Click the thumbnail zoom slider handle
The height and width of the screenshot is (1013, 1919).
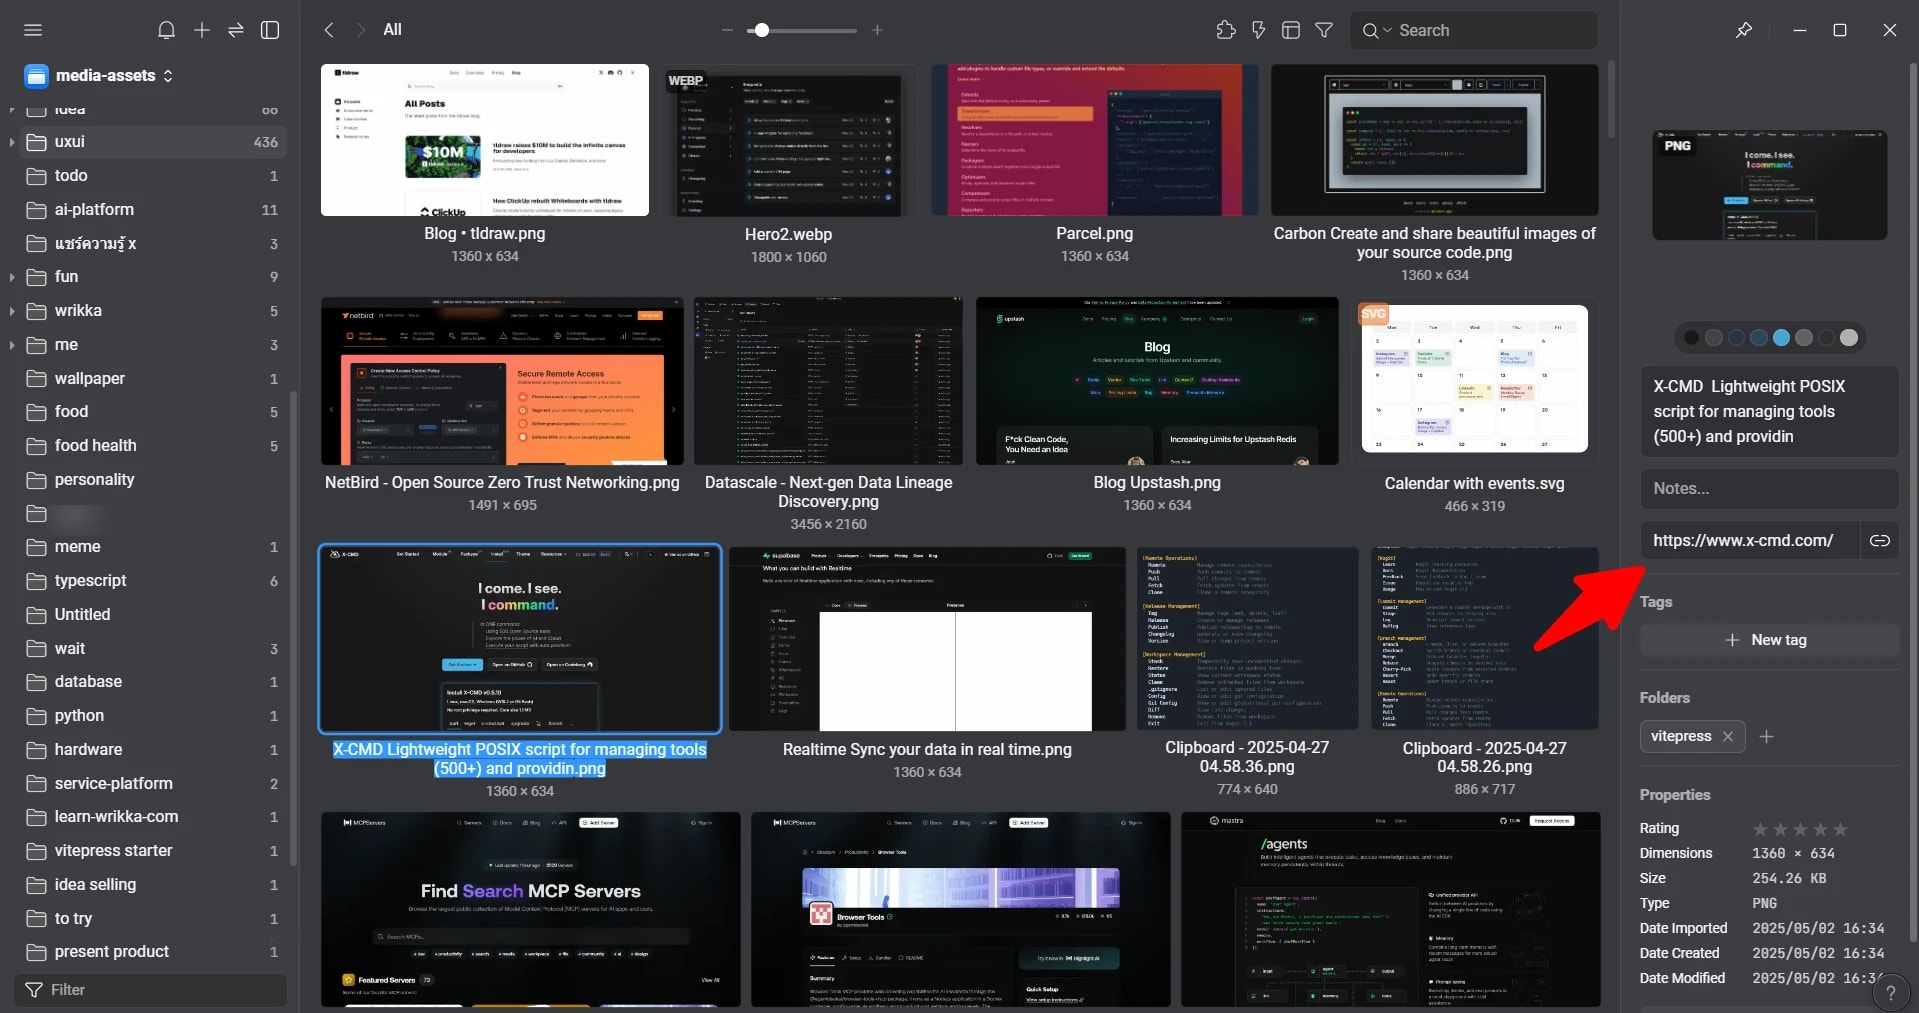[762, 30]
